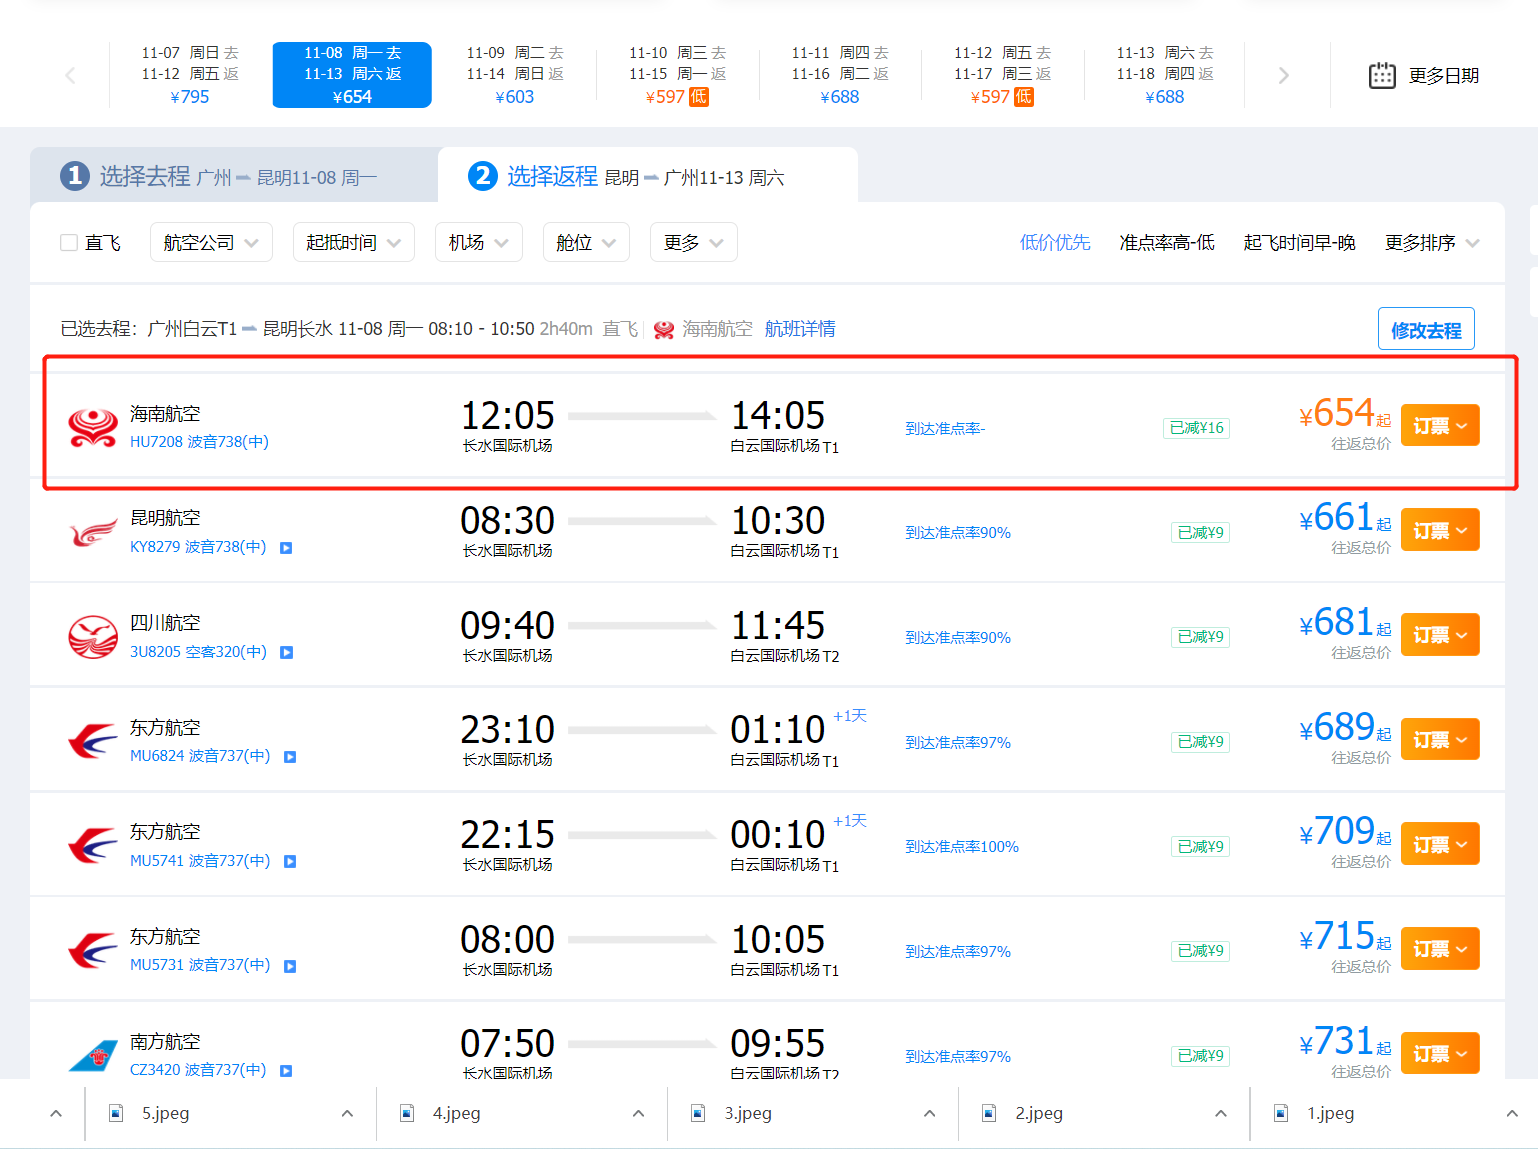Viewport: 1538px width, 1149px height.
Task: Select date option 11-09 to 11-14 ¥603
Action: coord(515,75)
